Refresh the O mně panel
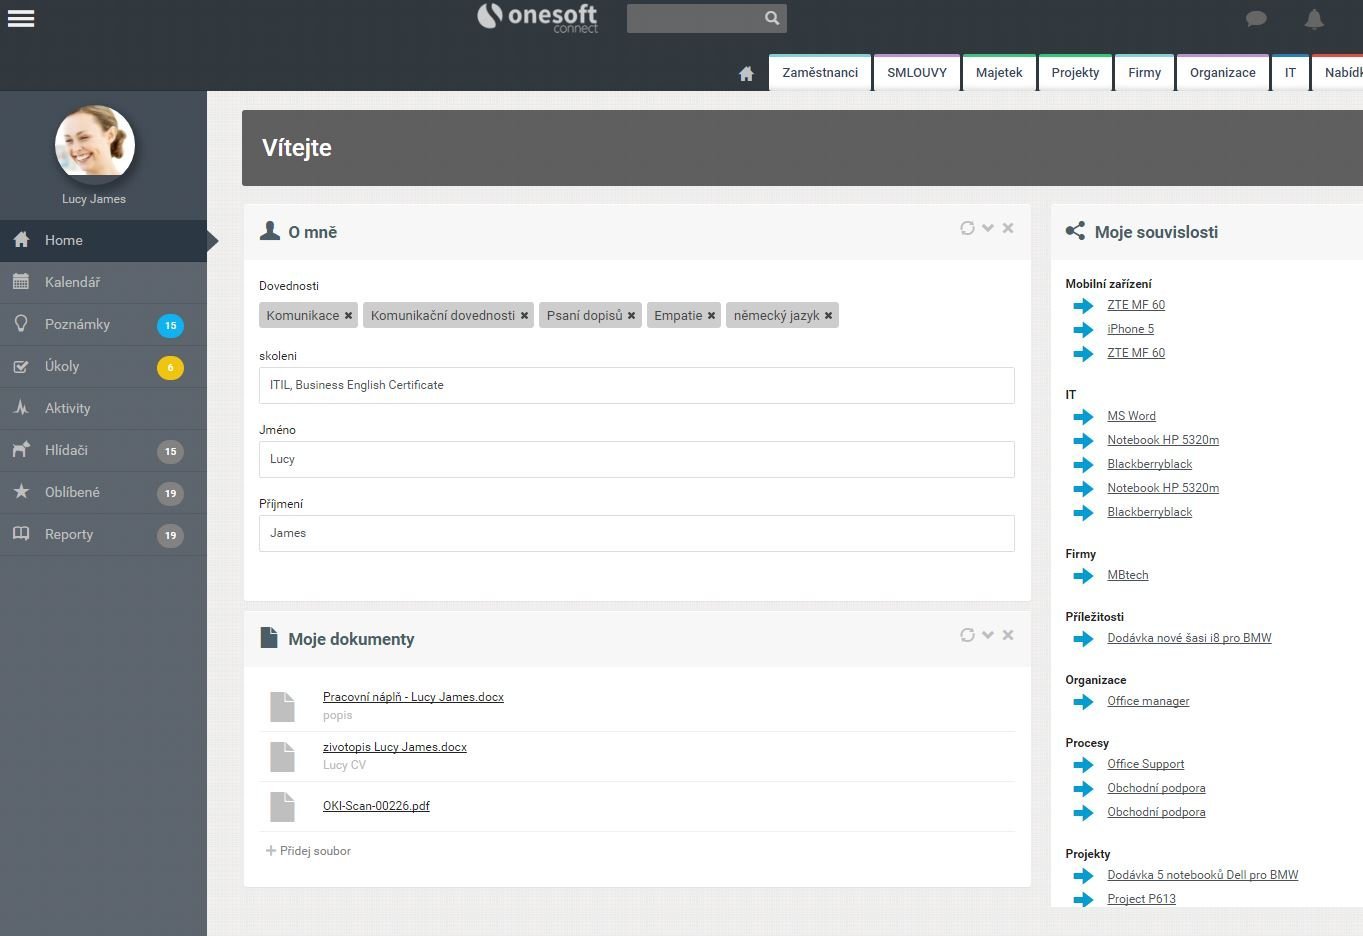This screenshot has width=1363, height=936. [967, 228]
